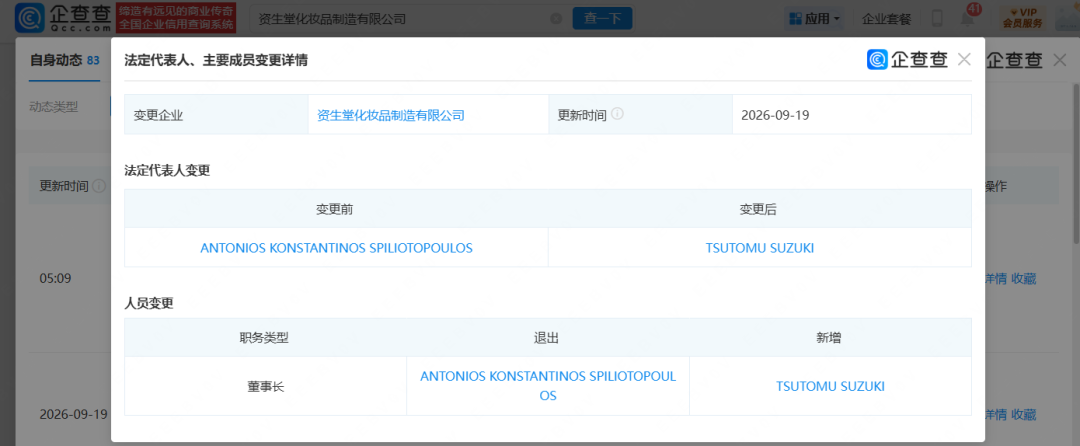This screenshot has width=1080, height=446.
Task: Open ANTONIOS link in 退出 column
Action: 548,386
